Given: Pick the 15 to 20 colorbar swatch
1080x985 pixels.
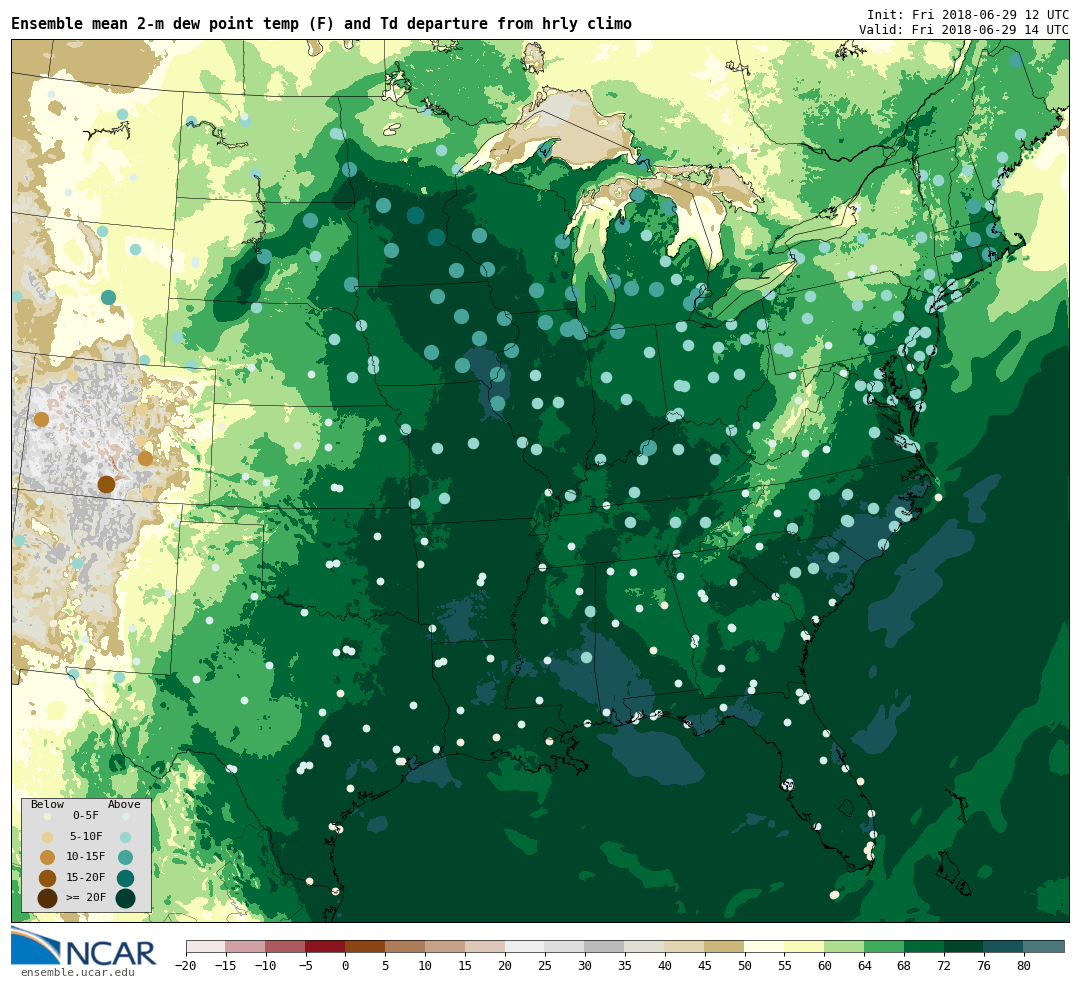Looking at the screenshot, I should pos(486,946).
